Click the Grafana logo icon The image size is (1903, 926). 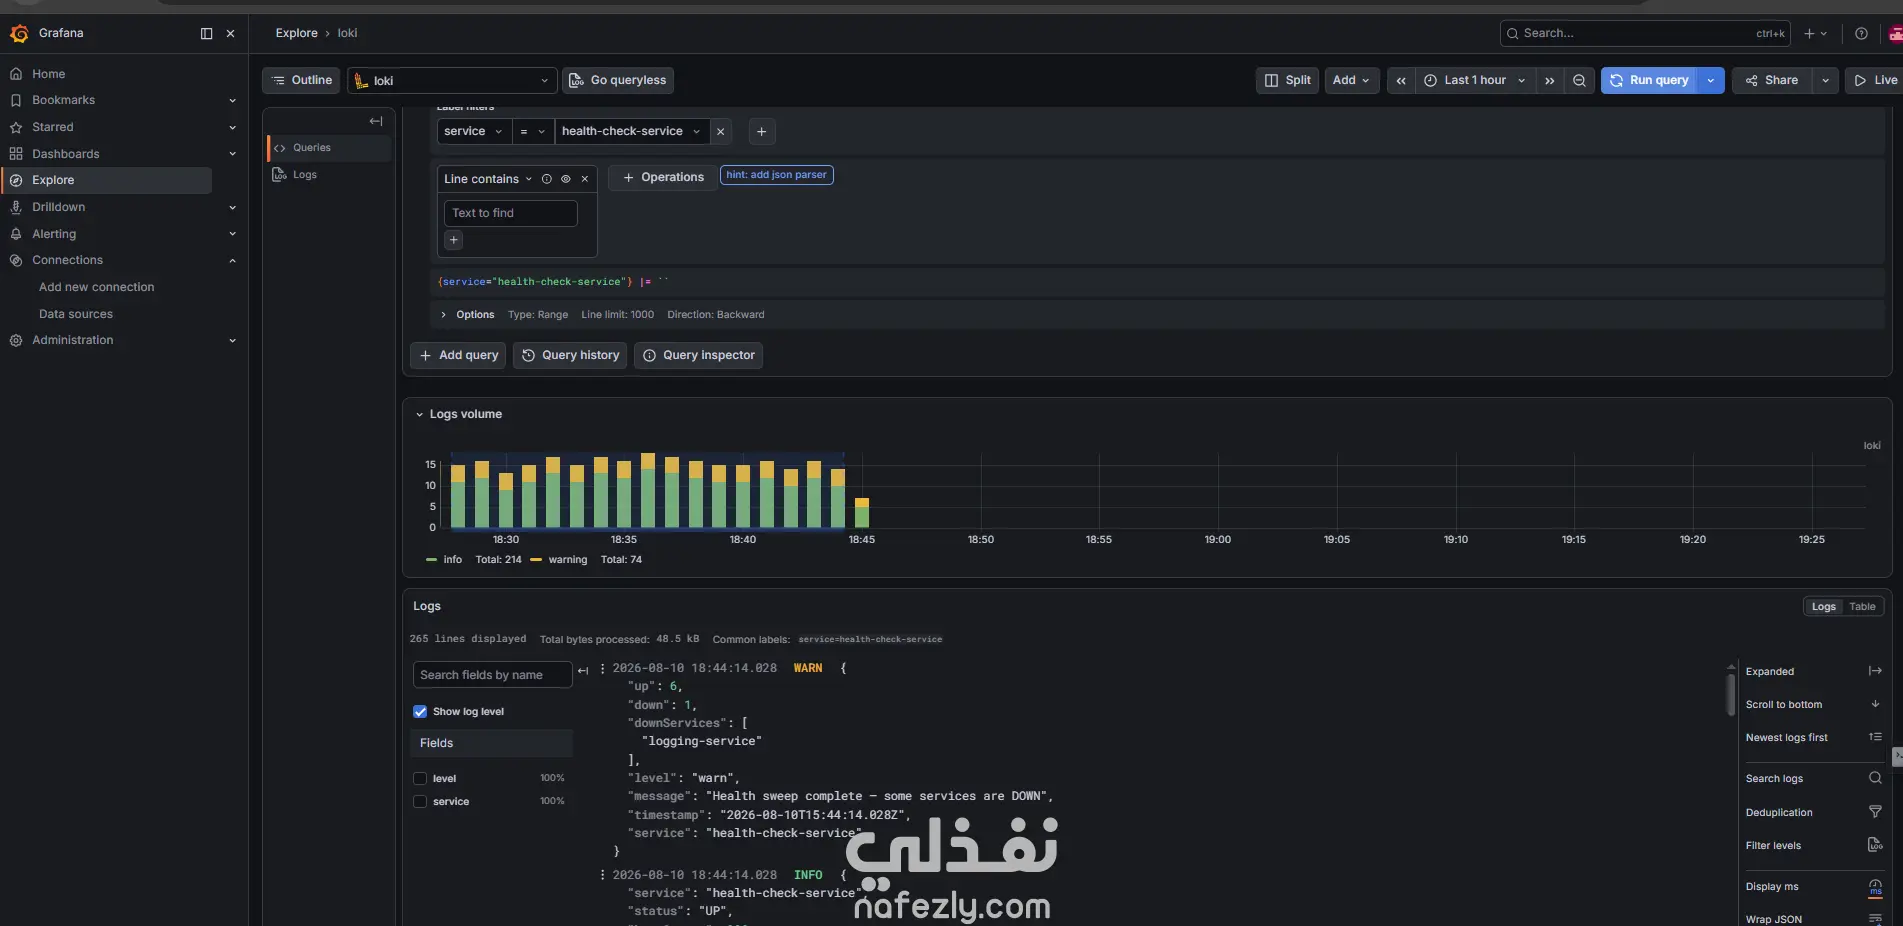(x=18, y=34)
